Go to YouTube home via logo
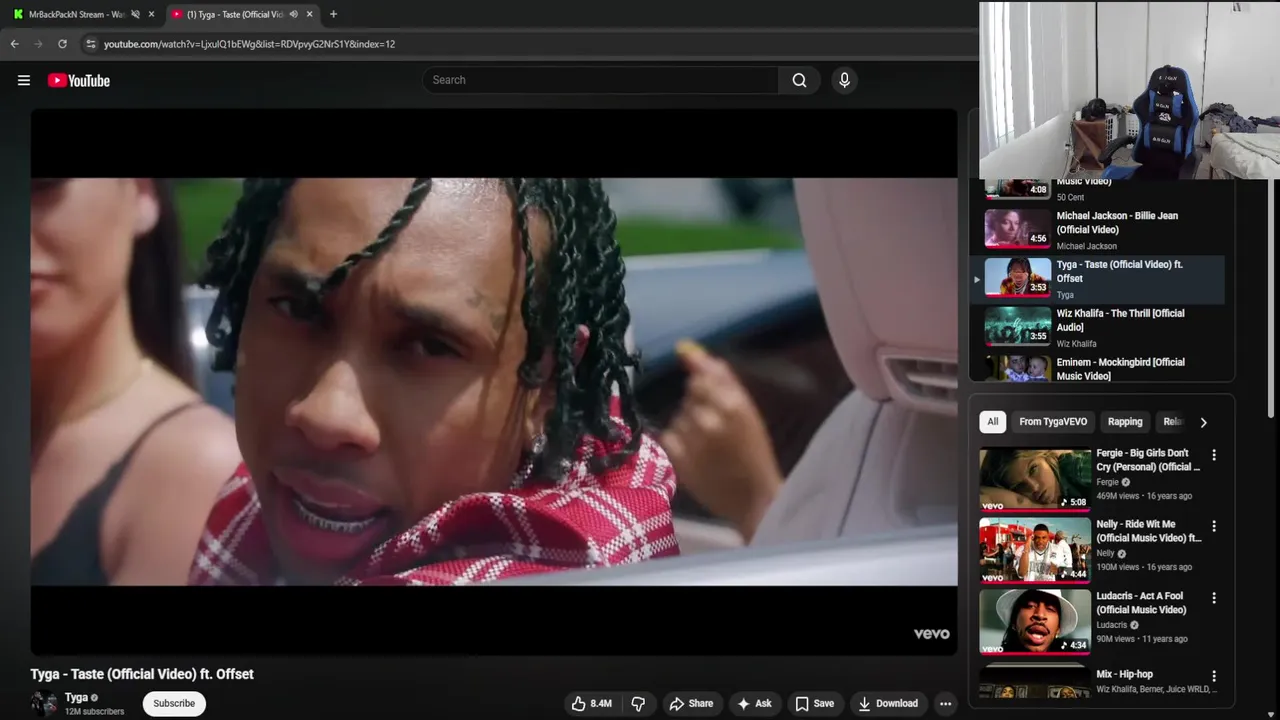 79,80
